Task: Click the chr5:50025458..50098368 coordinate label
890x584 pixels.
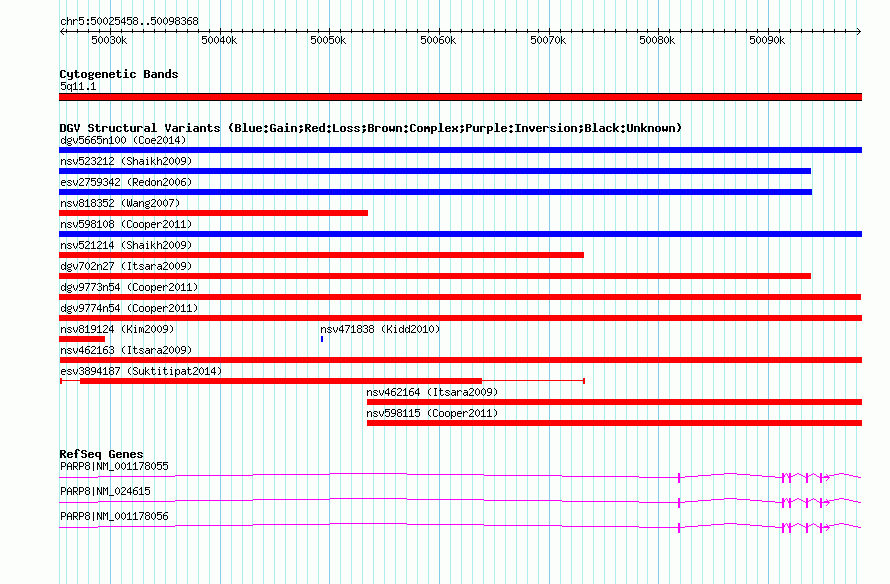Action: point(129,22)
